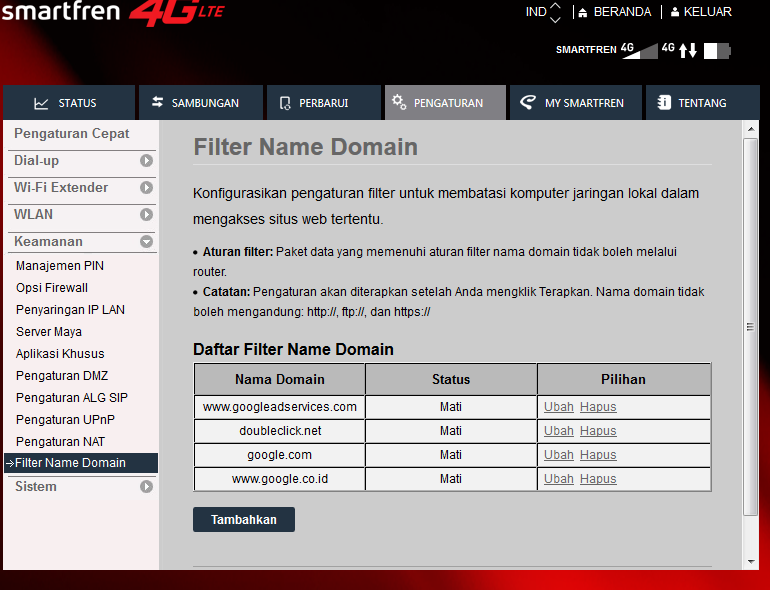Screen dimensions: 770x590
Task: Click the BERANDA home link
Action: (x=615, y=12)
